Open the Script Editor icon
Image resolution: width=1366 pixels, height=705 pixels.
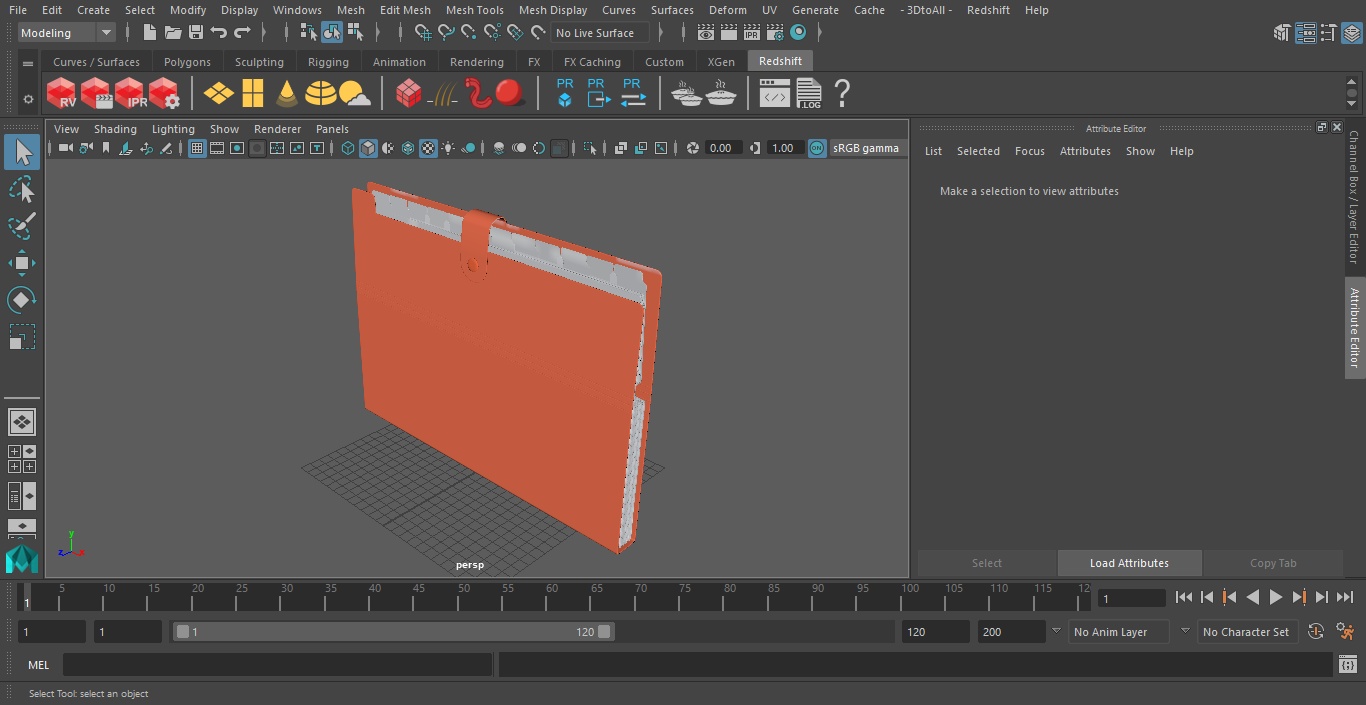point(1347,665)
